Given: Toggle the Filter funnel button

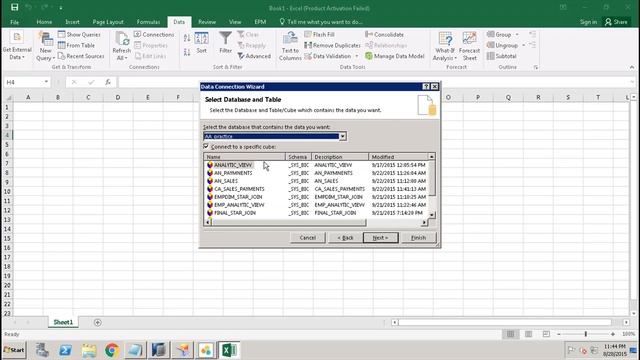Looking at the screenshot, I should (225, 43).
